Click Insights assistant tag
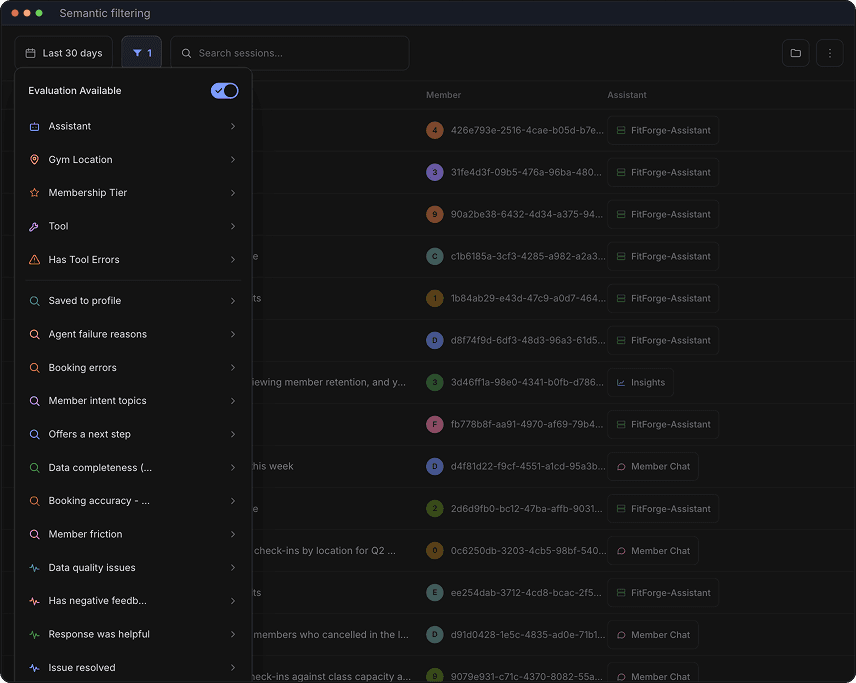This screenshot has width=856, height=683. point(640,382)
